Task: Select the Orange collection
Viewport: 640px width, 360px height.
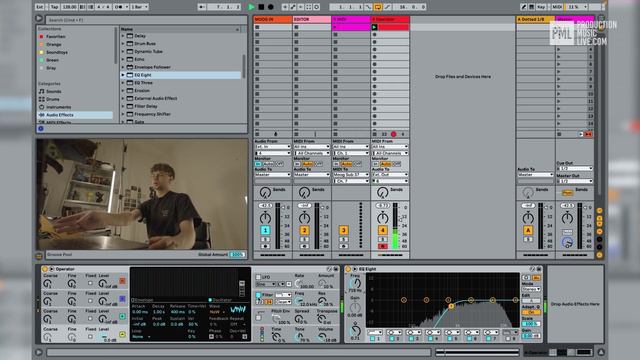Action: click(53, 44)
